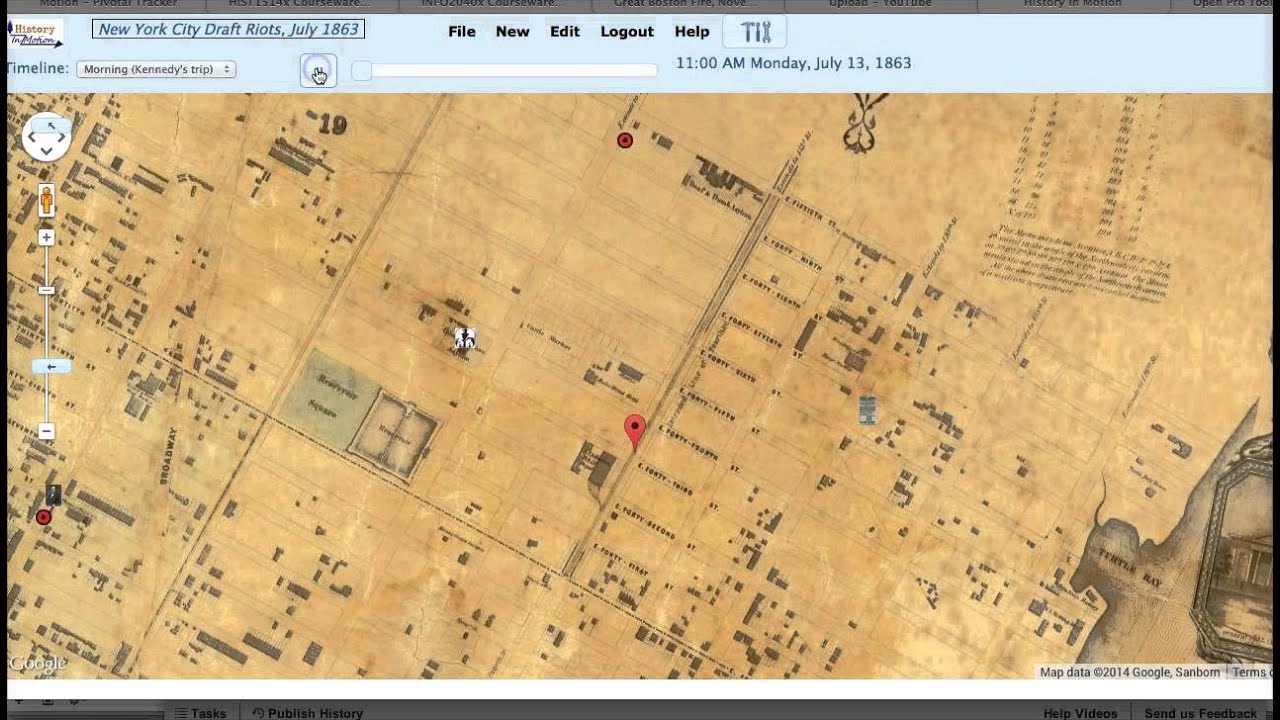Click the red circle marker at lower left

[43, 517]
